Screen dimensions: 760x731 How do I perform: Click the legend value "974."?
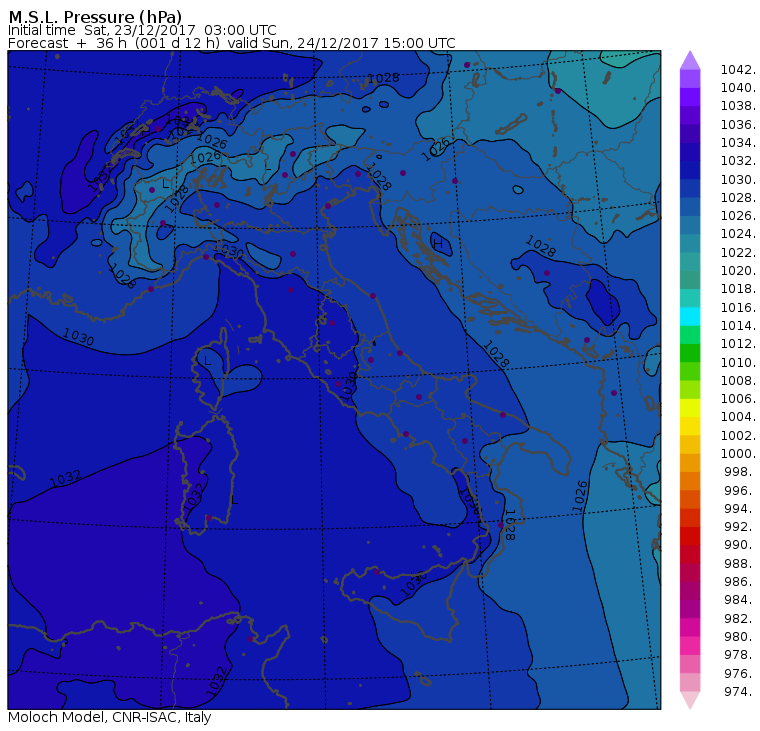point(740,691)
